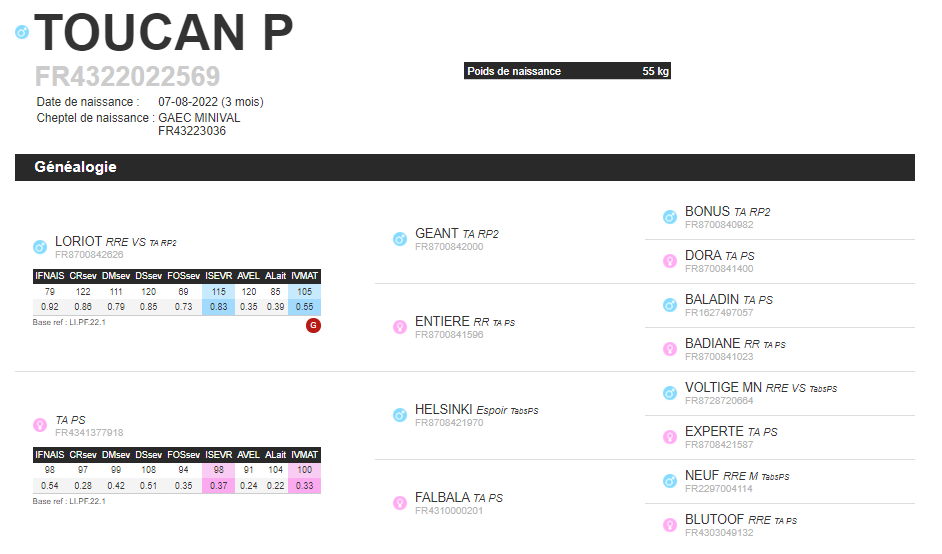This screenshot has height=554, width=942.
Task: Click the pink IVMAT value 100
Action: (x=305, y=470)
